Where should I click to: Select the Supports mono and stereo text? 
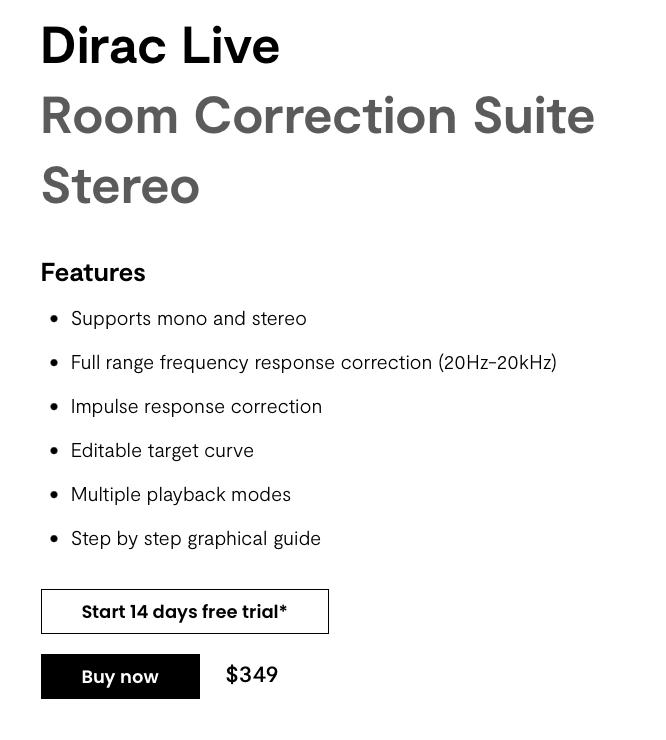point(188,318)
